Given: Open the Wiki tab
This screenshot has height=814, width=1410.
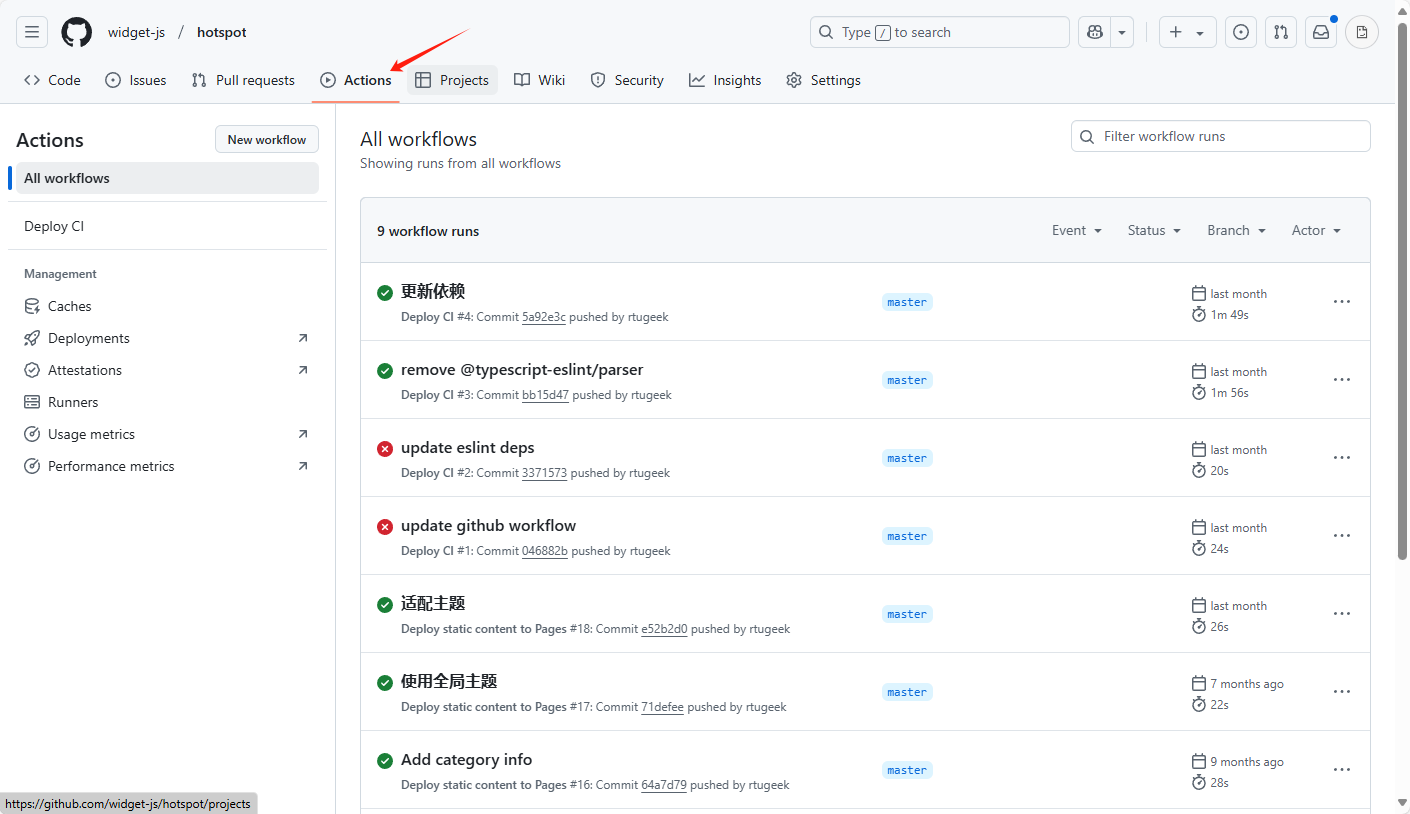Looking at the screenshot, I should pyautogui.click(x=540, y=80).
